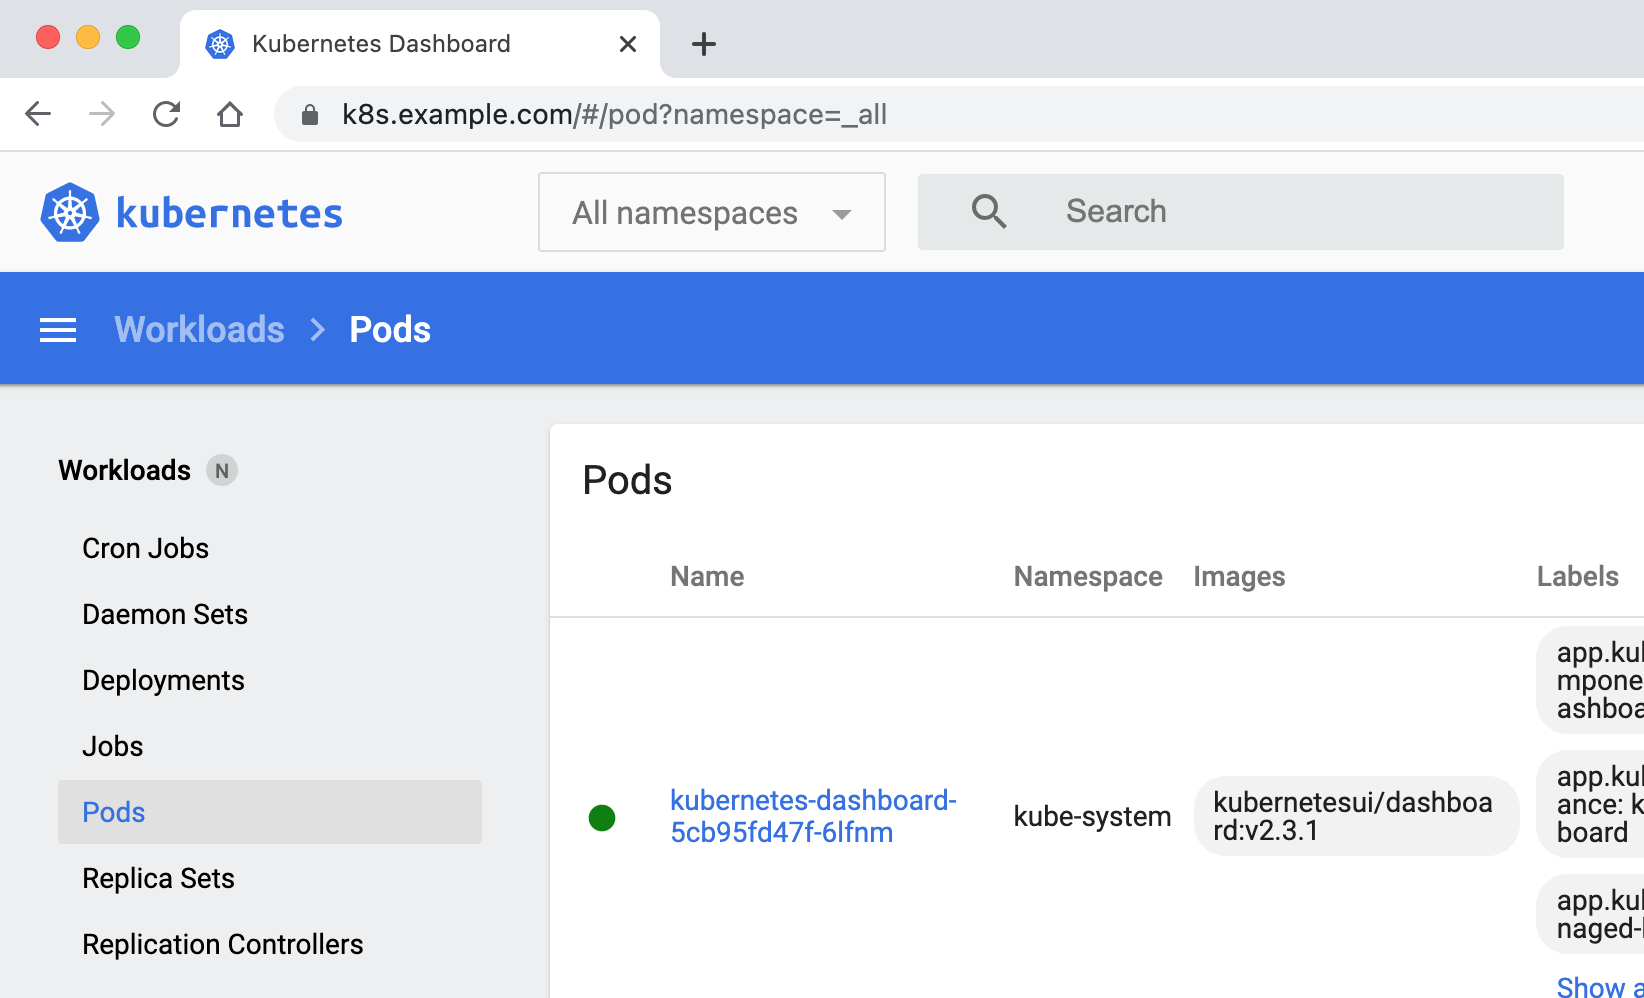Open kubernetes-dashboard-5cb95fd47f-6lfnm pod link
The height and width of the screenshot is (998, 1644).
(812, 816)
